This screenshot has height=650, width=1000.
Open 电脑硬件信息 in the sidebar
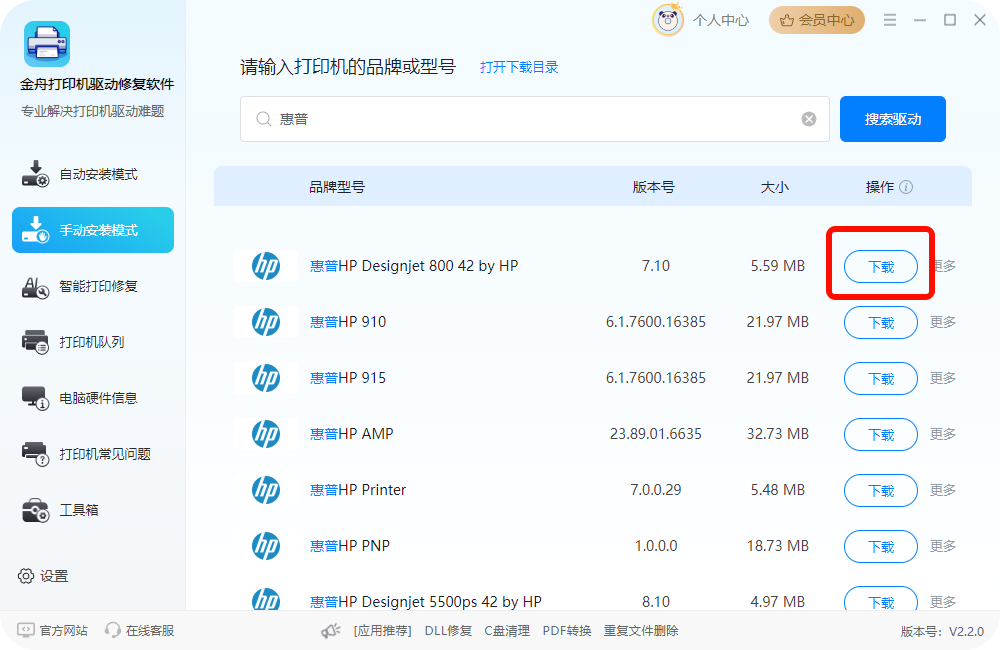[93, 398]
